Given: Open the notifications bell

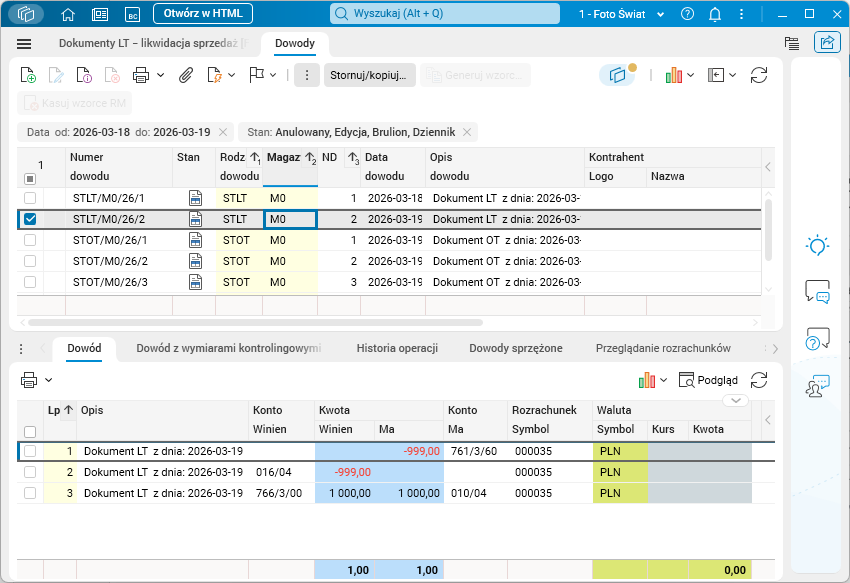Looking at the screenshot, I should [715, 14].
